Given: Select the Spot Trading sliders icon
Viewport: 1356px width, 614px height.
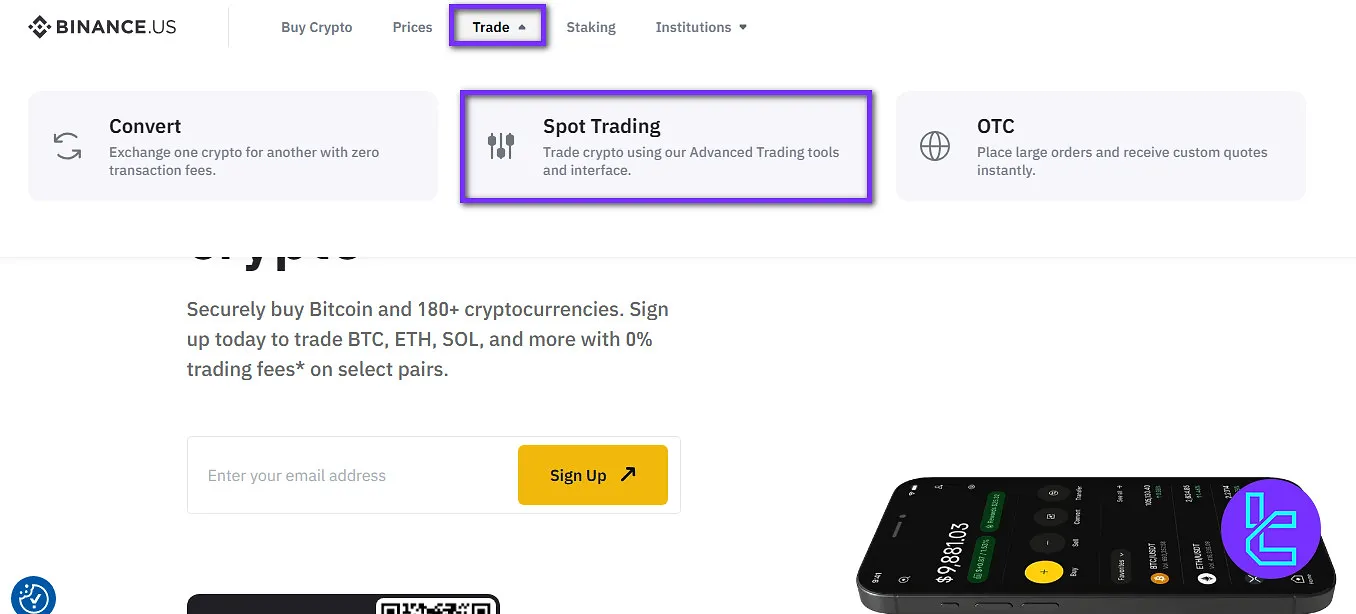Looking at the screenshot, I should (x=501, y=144).
